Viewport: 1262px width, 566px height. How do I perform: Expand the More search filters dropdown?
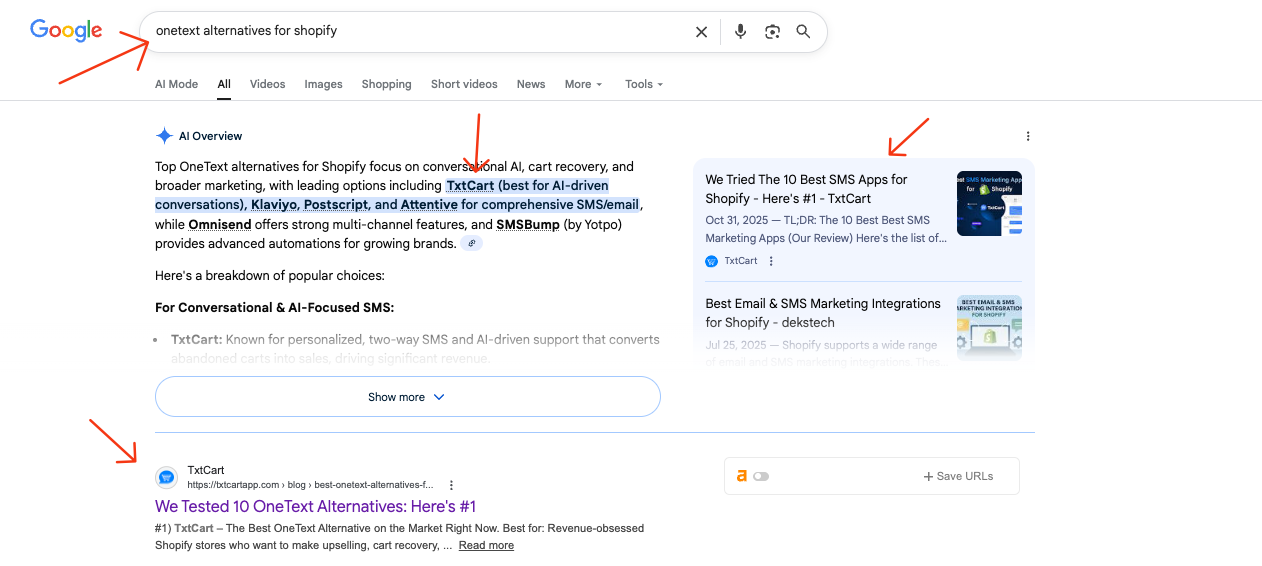583,84
